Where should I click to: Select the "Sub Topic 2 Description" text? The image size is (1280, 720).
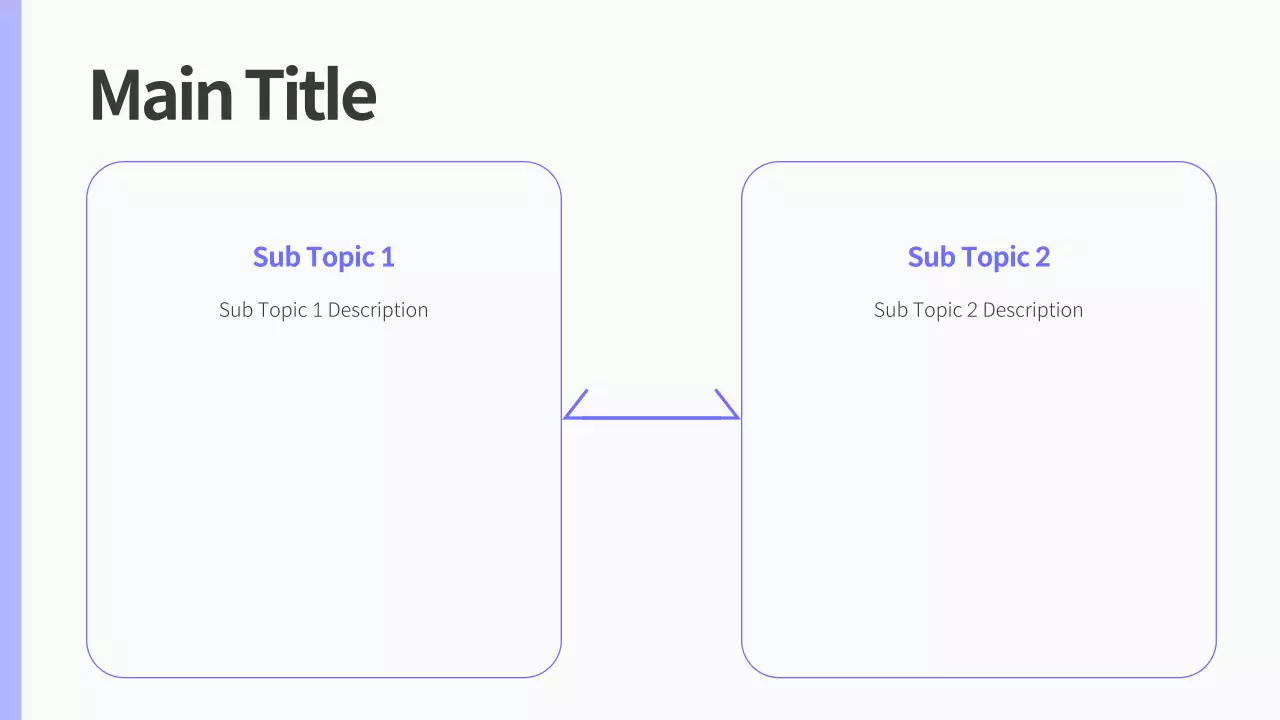click(x=978, y=310)
